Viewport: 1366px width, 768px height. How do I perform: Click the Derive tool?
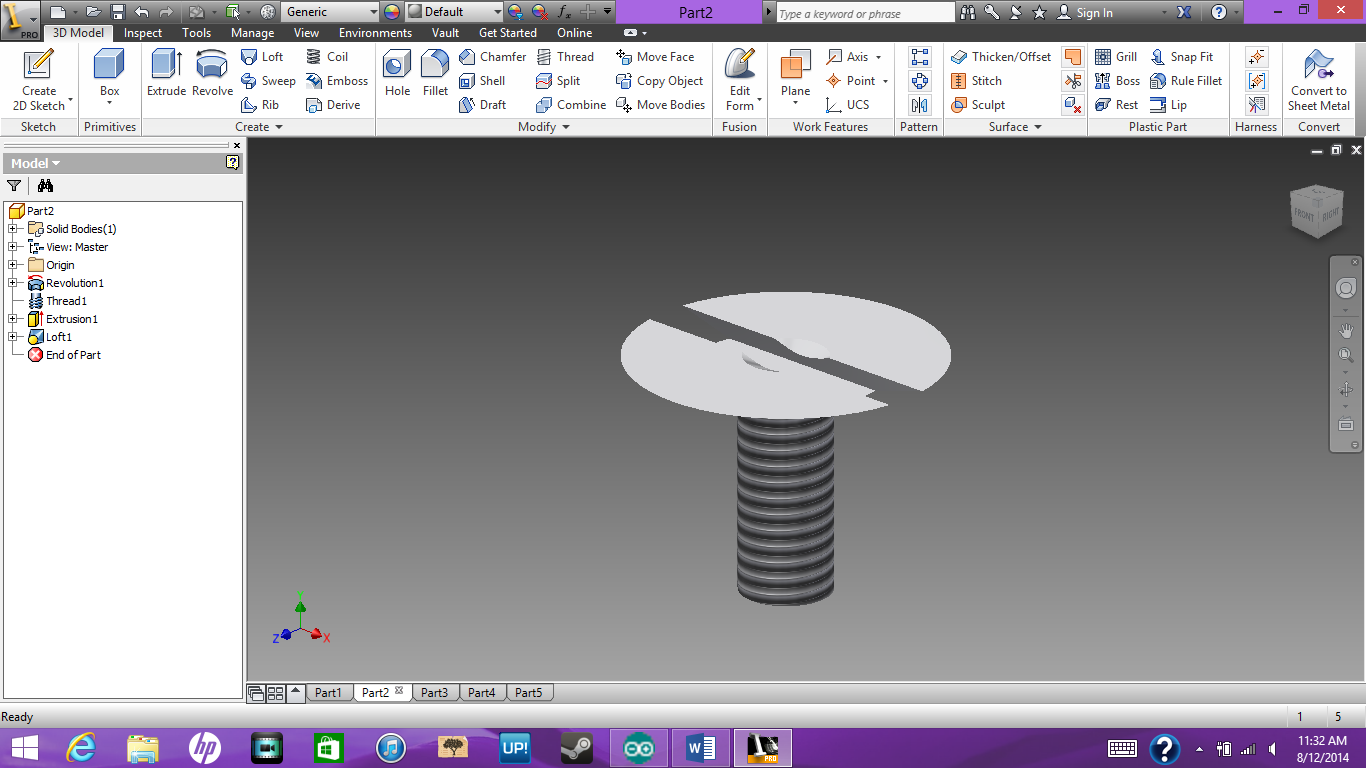333,105
